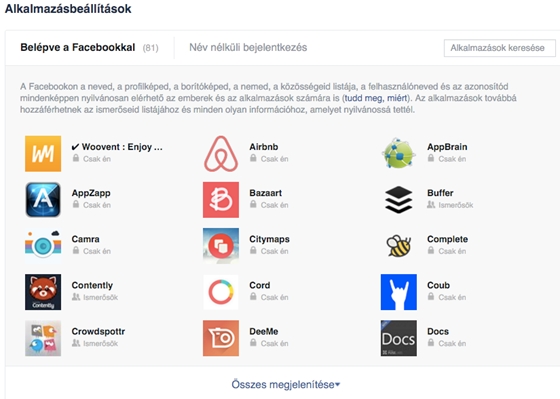This screenshot has width=560, height=399.
Task: Select the Airbnb logo icon
Action: click(x=221, y=154)
